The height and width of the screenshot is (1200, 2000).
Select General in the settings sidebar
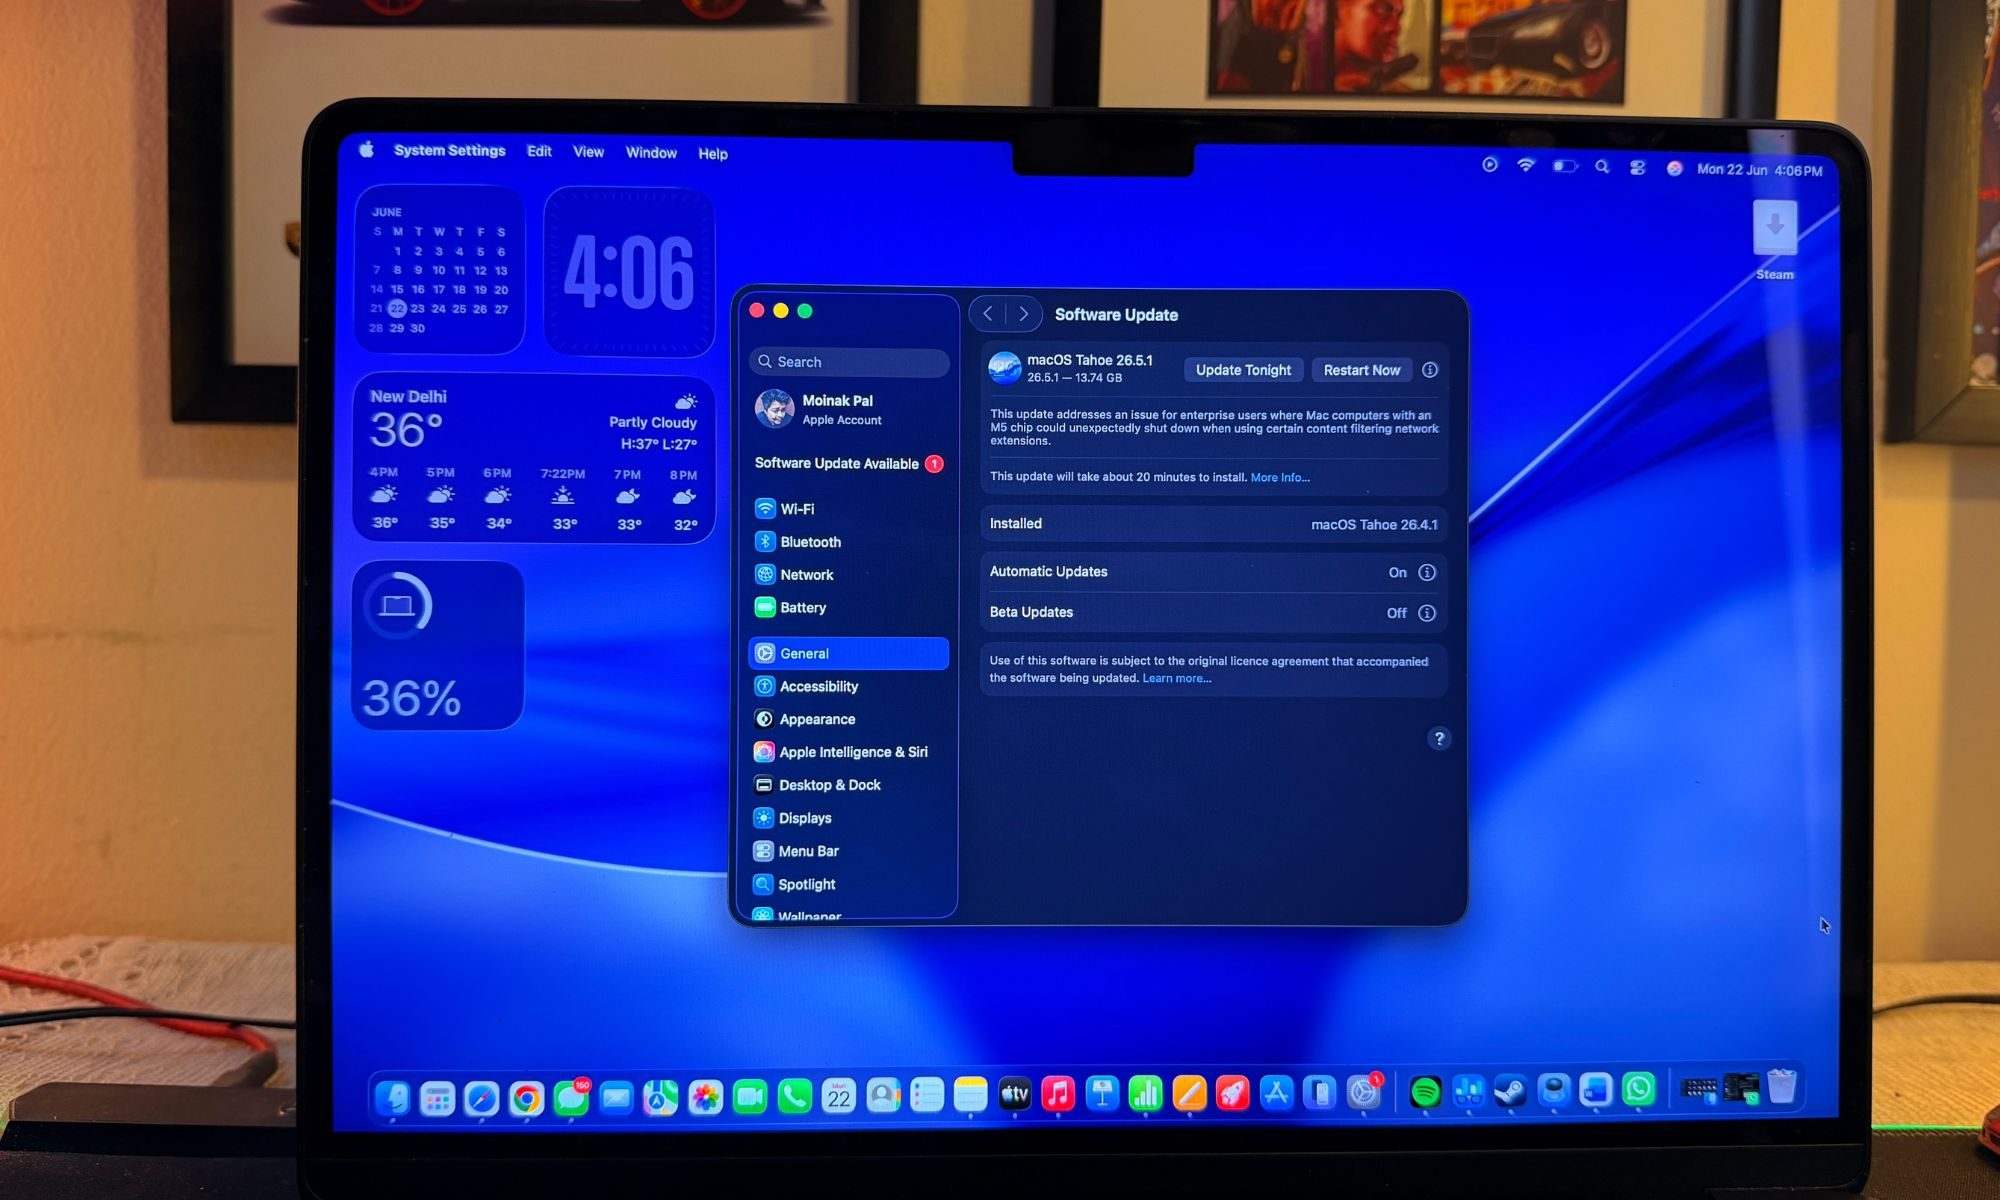click(848, 653)
